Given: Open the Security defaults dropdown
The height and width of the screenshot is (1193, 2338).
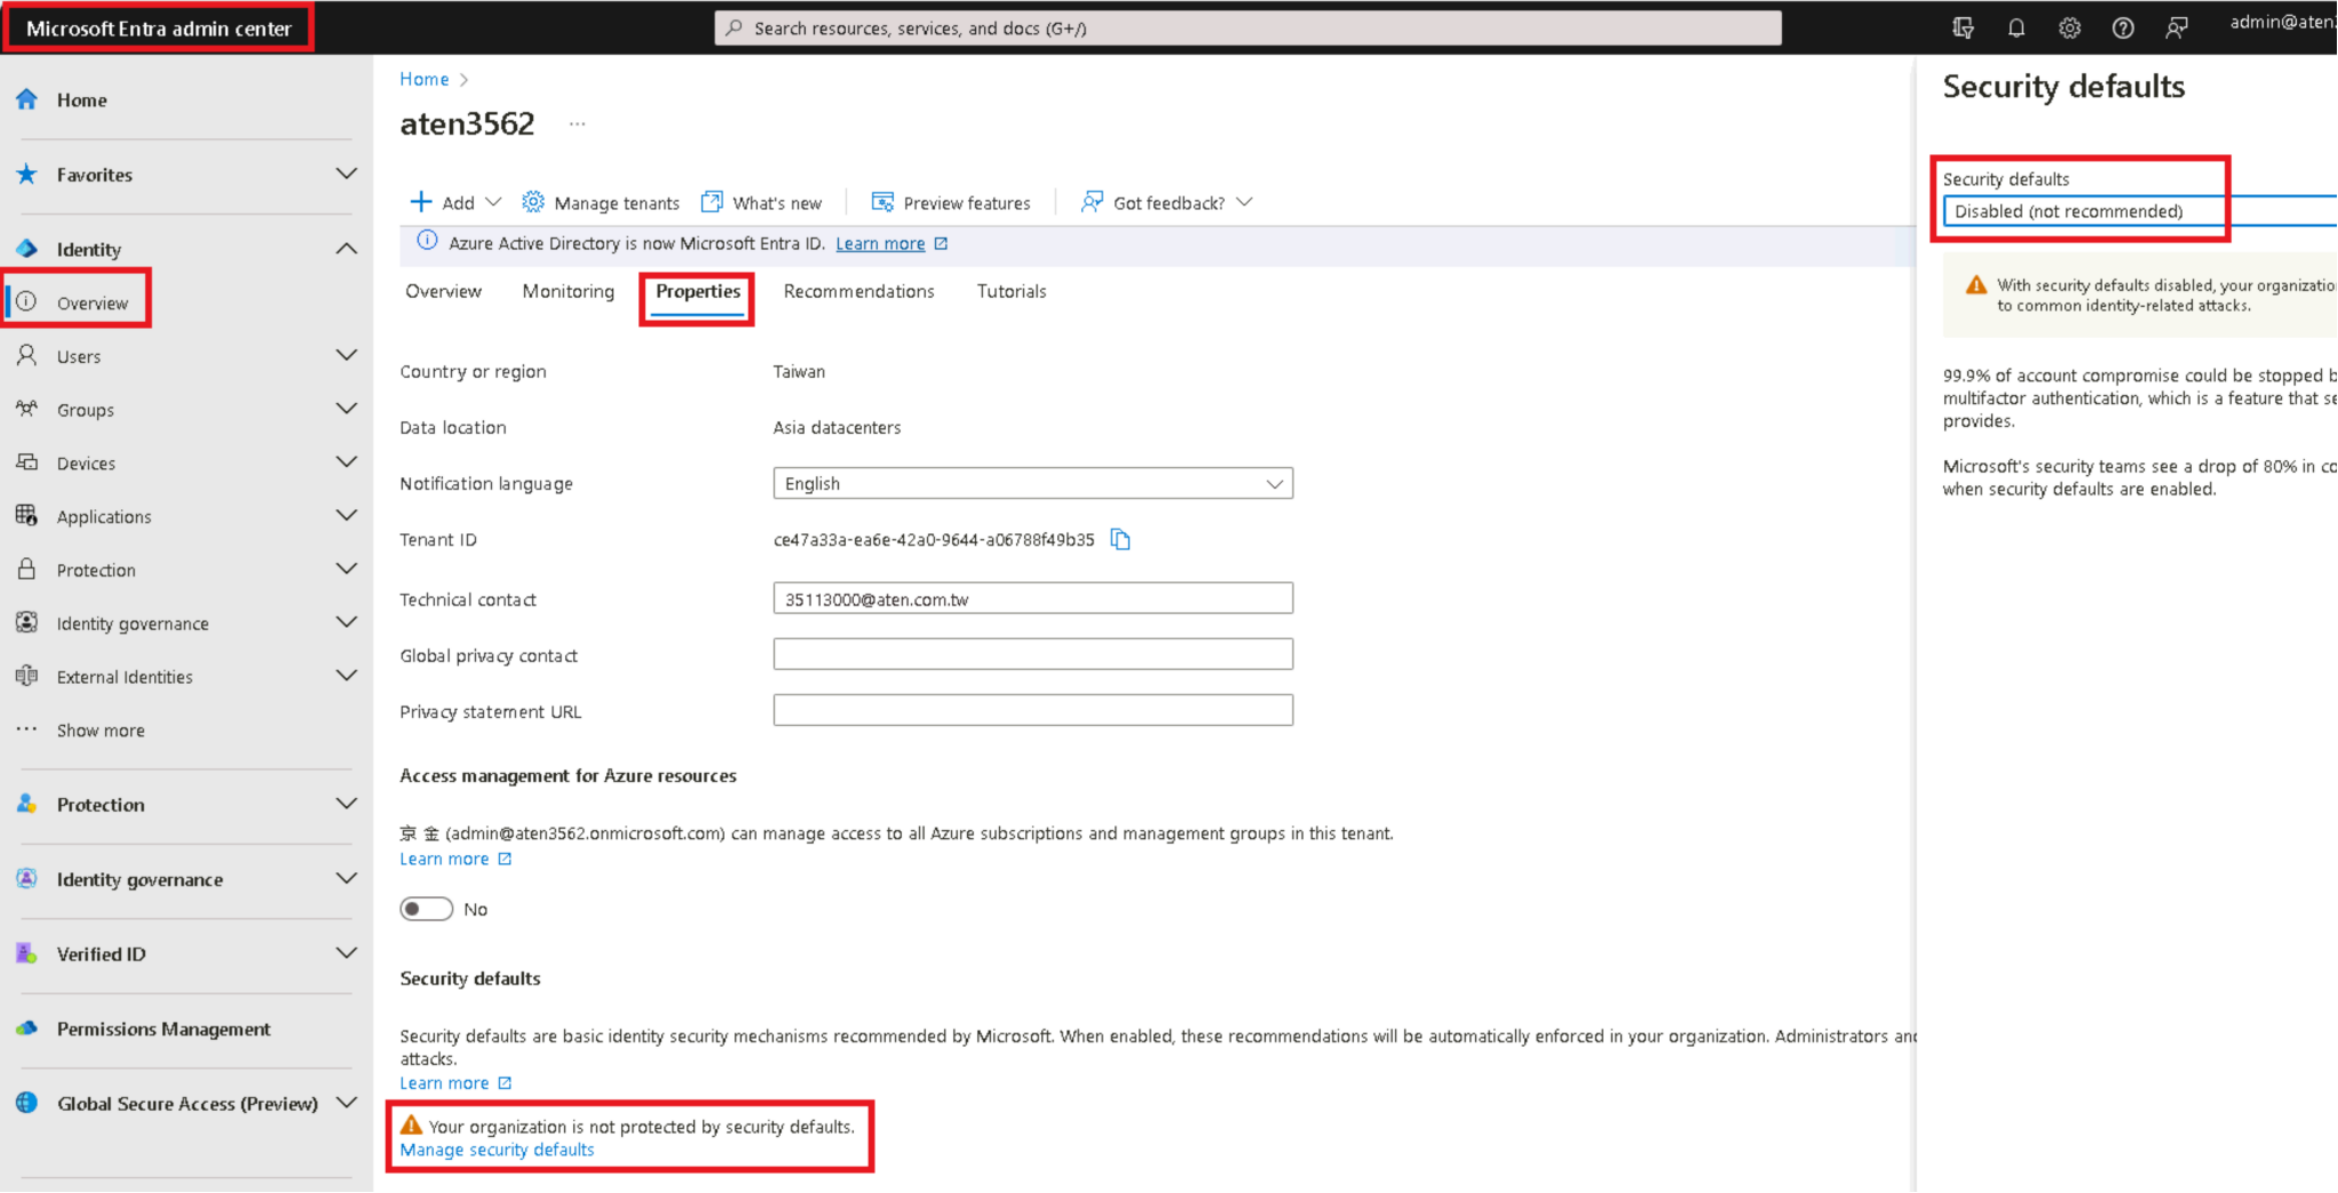Looking at the screenshot, I should point(2140,211).
